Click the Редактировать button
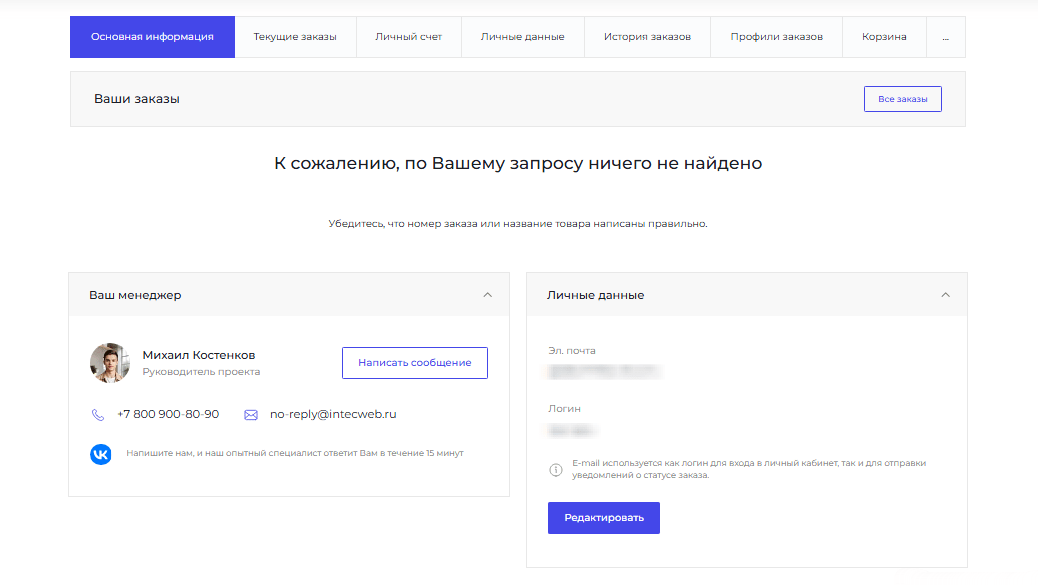The width and height of the screenshot is (1038, 585). (x=603, y=518)
